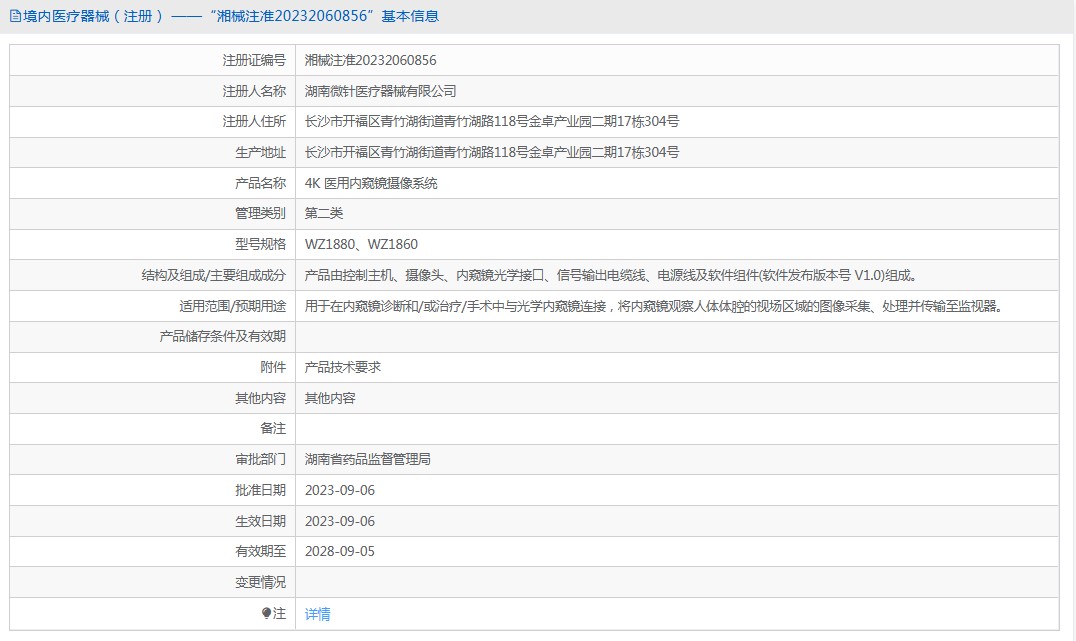Screen dimensions: 1076x641
Task: Click the expiry date 2028-09-05
Action: [x=340, y=551]
